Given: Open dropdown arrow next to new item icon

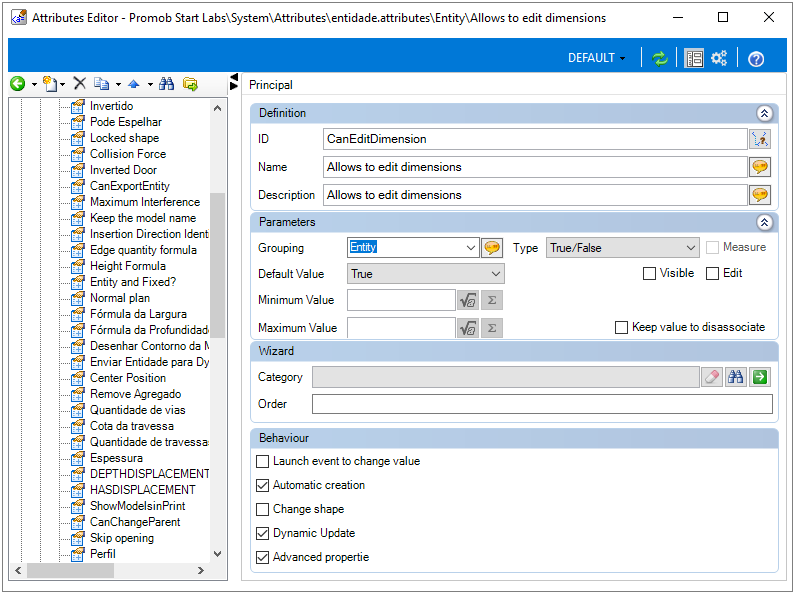Looking at the screenshot, I should pos(62,84).
